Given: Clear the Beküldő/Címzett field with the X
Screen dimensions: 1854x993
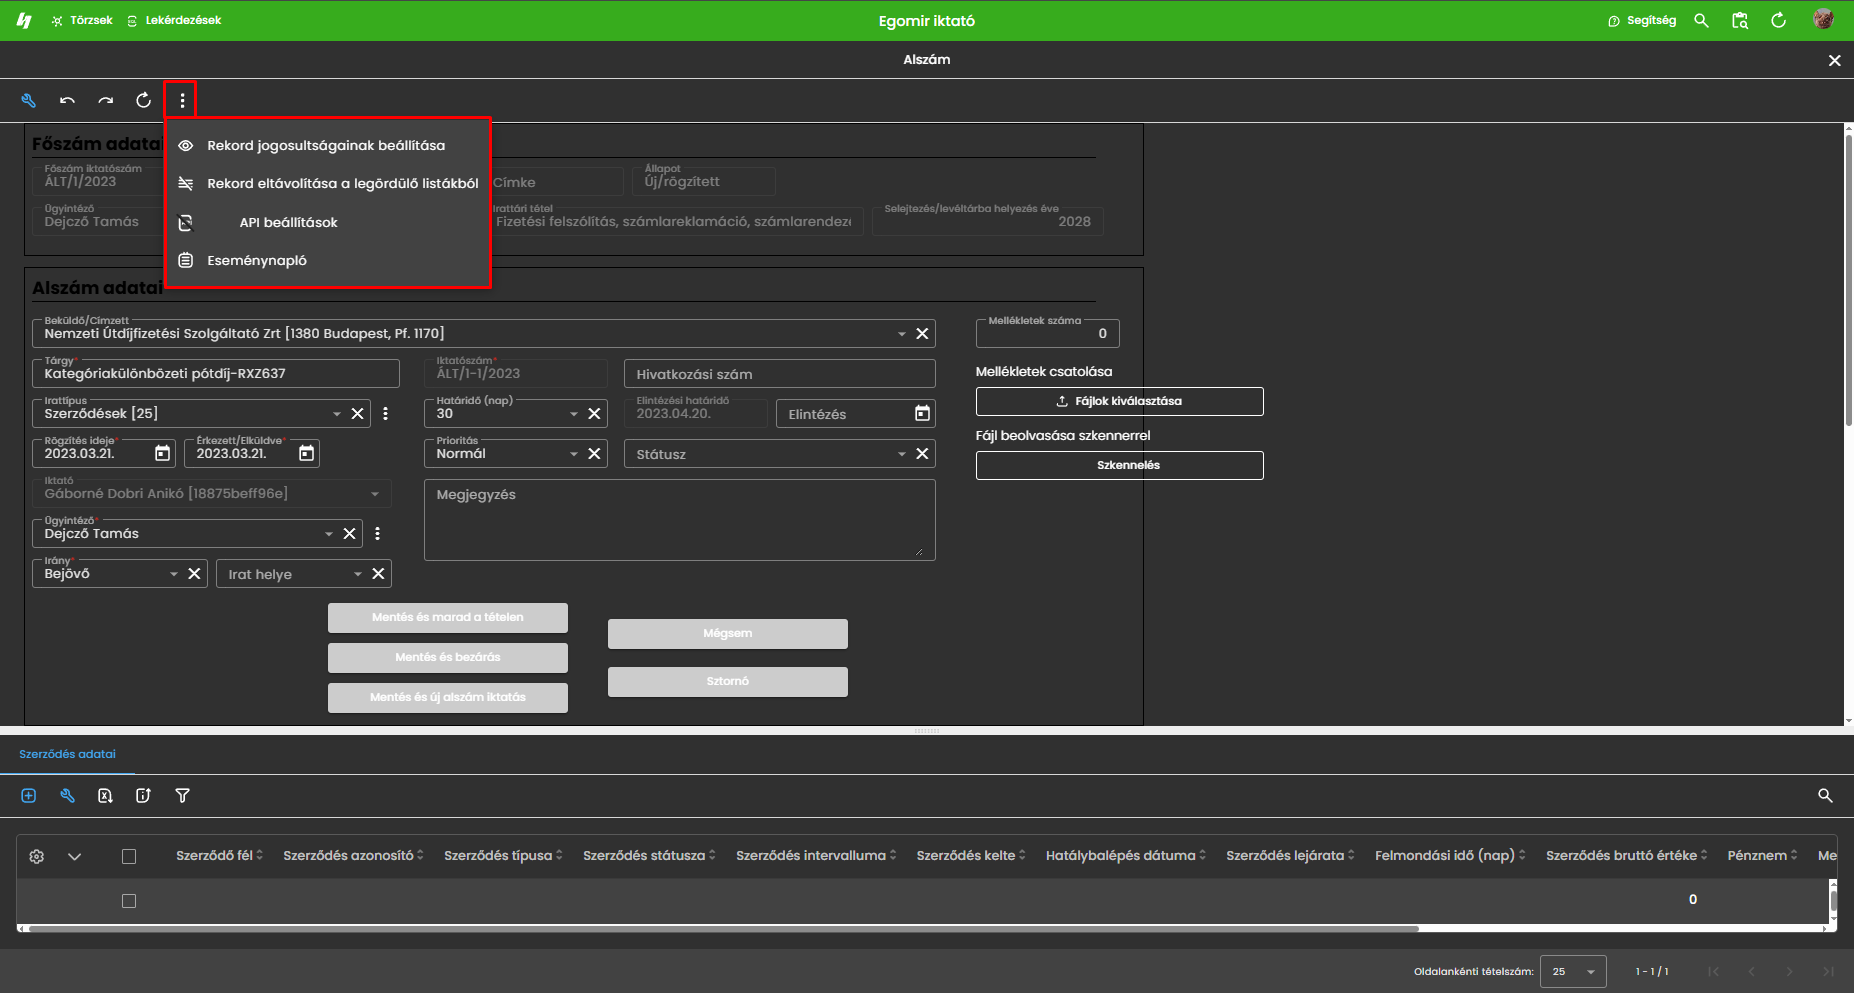Looking at the screenshot, I should pos(922,334).
